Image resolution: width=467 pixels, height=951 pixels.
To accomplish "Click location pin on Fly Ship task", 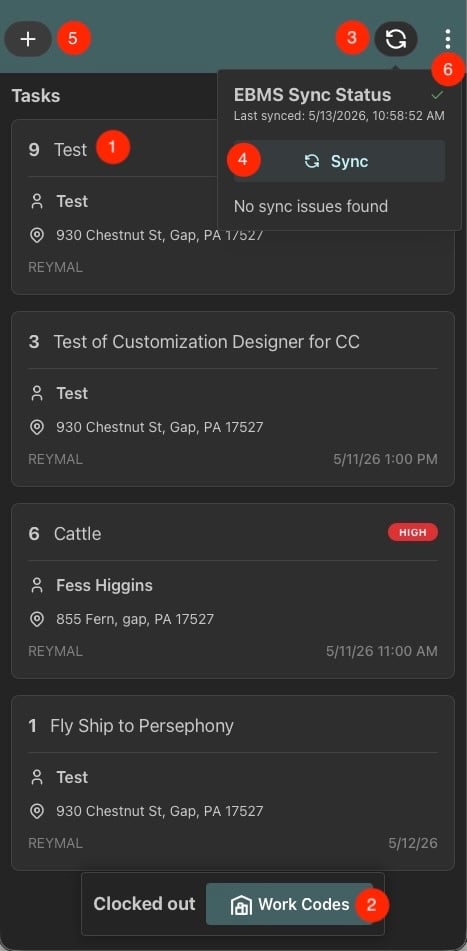I will click(x=37, y=811).
